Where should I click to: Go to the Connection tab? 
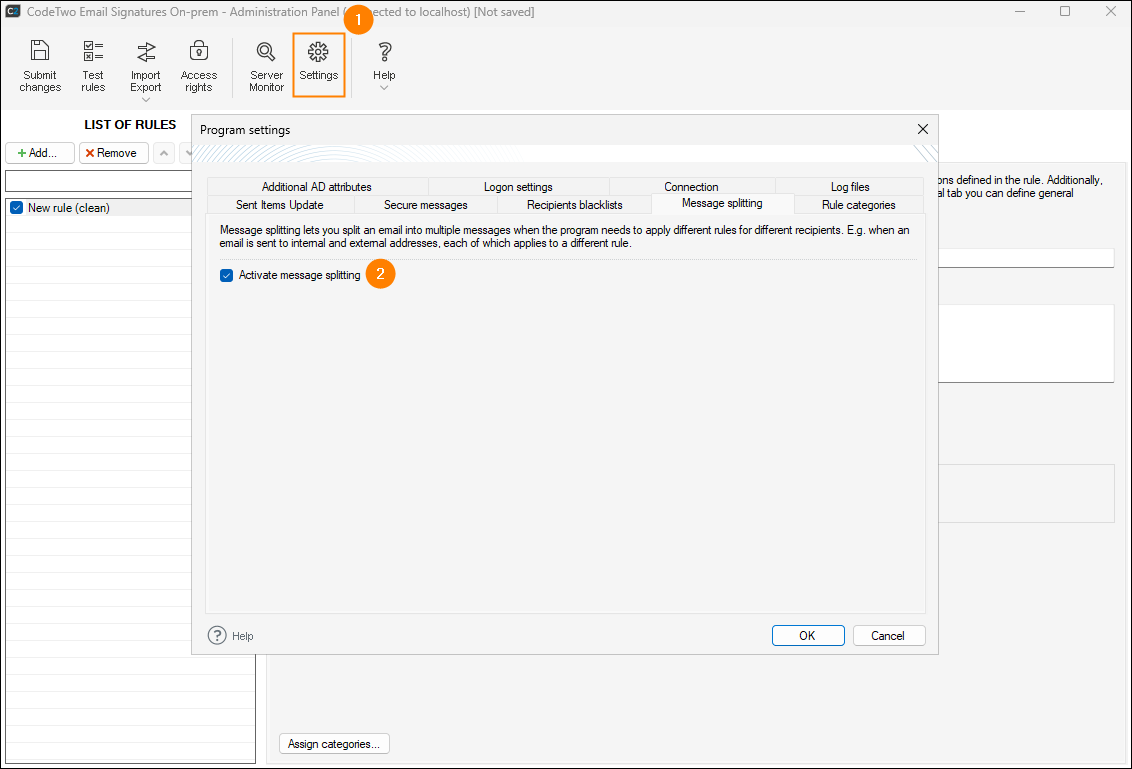point(691,186)
